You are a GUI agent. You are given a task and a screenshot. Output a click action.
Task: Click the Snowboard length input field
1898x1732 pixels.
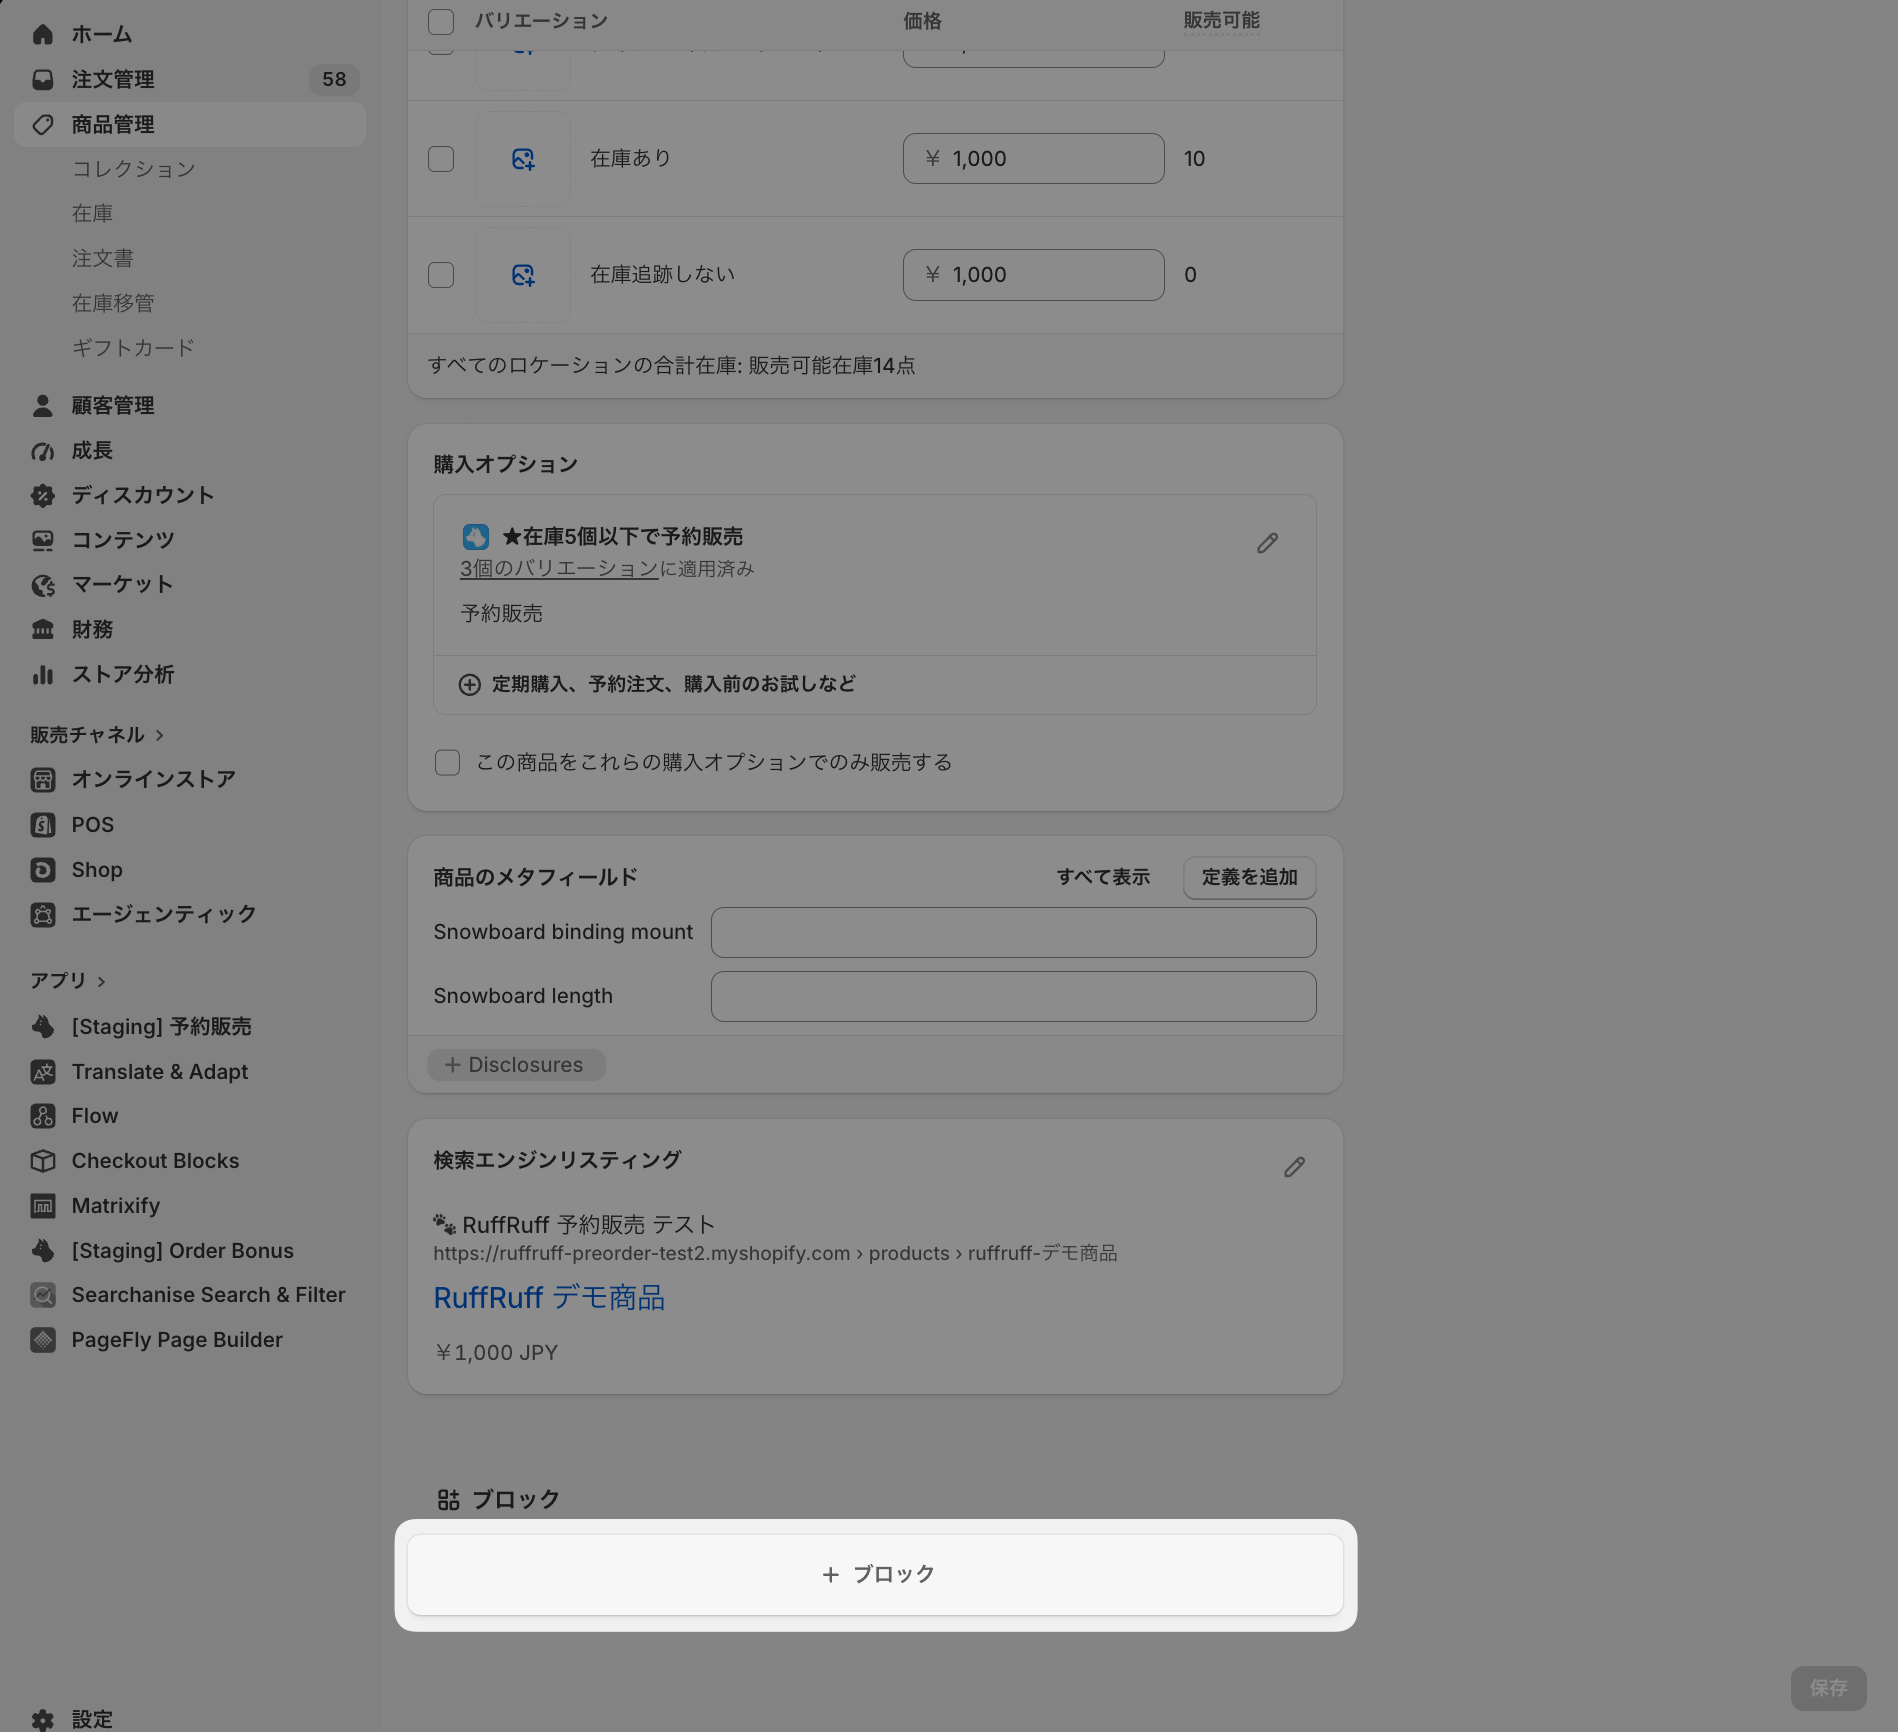click(1013, 996)
